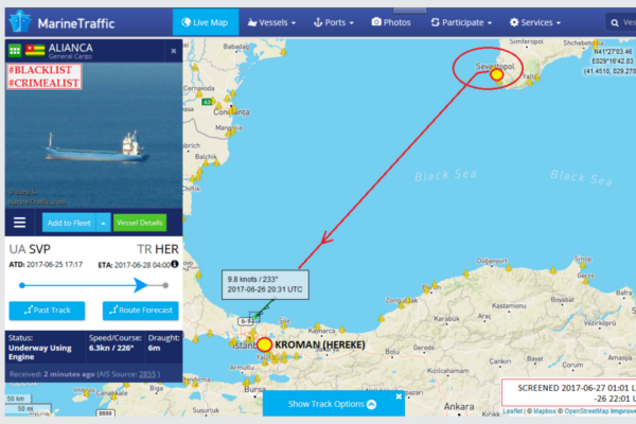
Task: Expand the Add to Fleet dropdown arrow
Action: [103, 223]
